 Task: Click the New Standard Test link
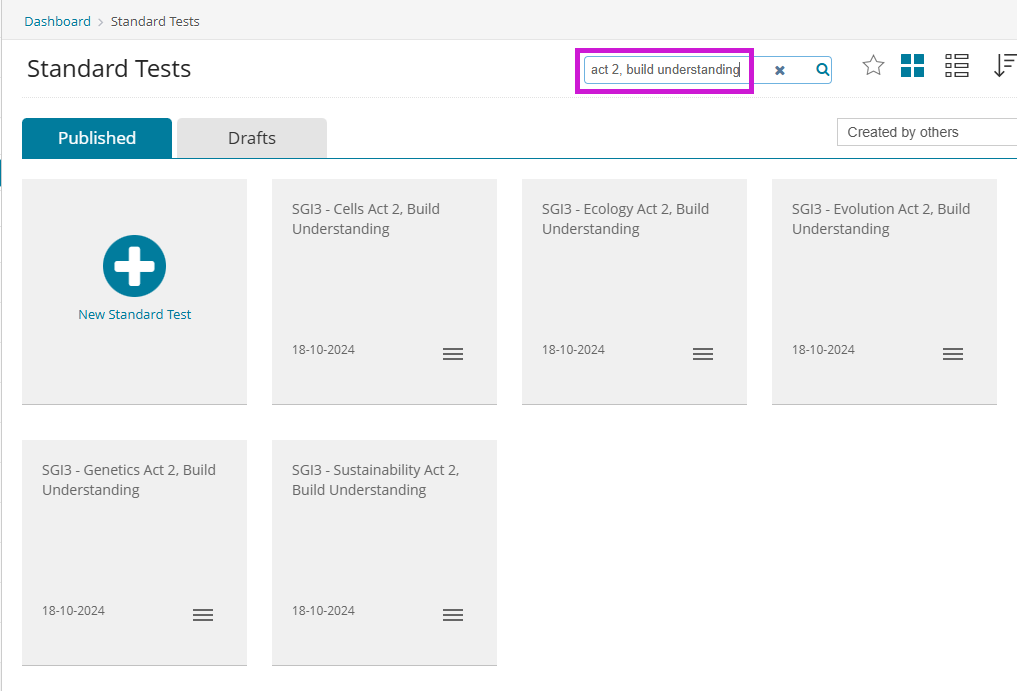coord(135,314)
